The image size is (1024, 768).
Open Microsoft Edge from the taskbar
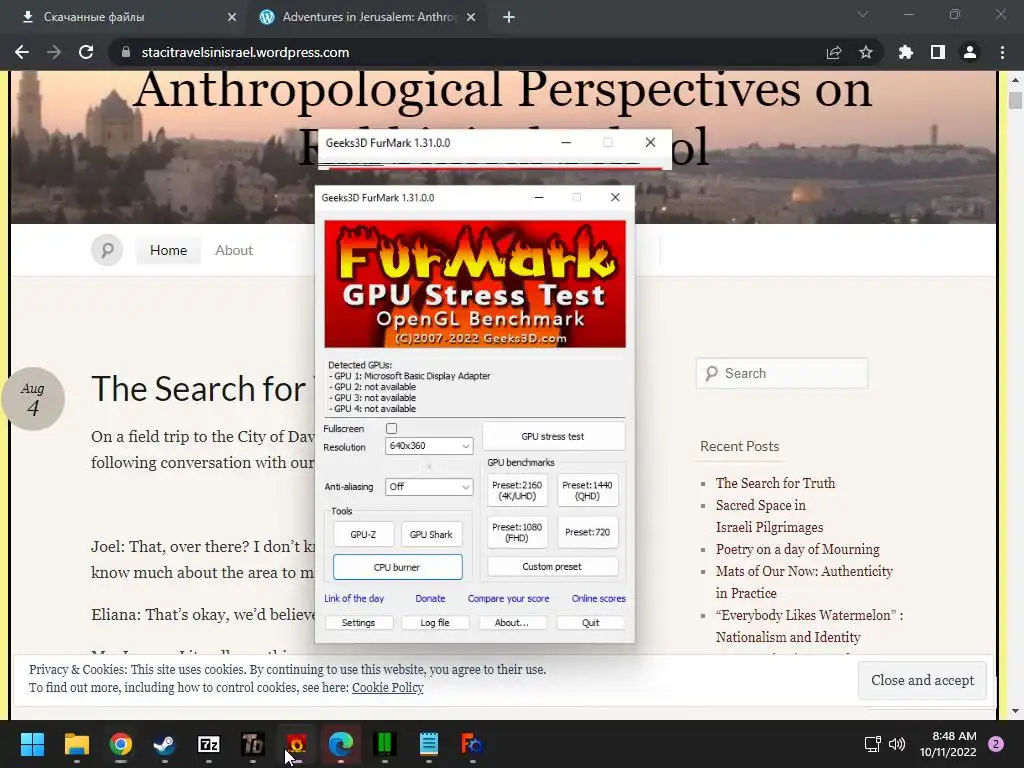[x=341, y=744]
